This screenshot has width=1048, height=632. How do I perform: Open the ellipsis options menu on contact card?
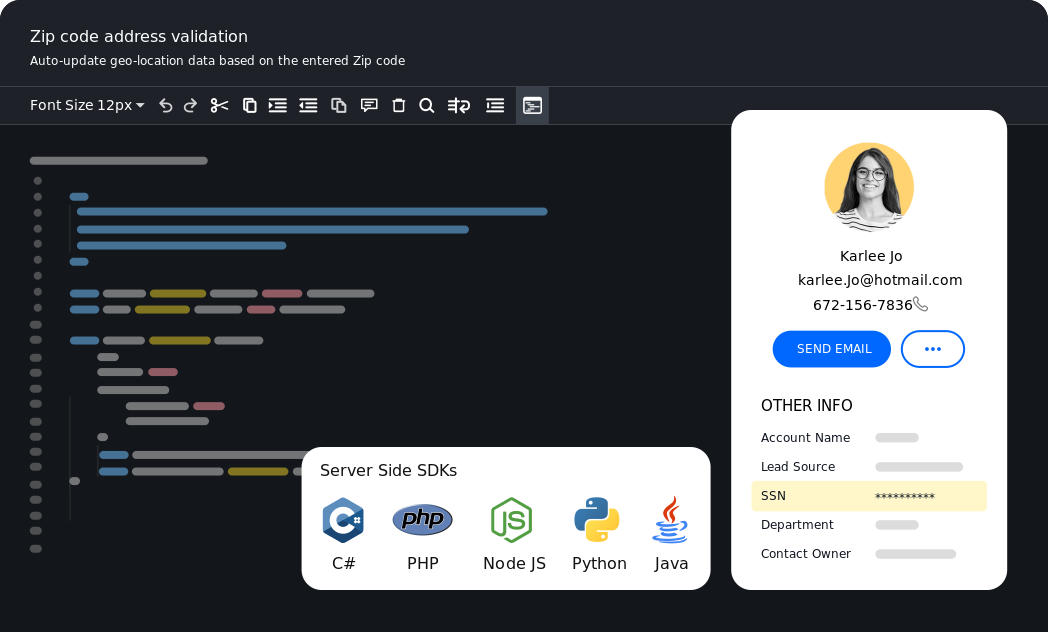point(932,349)
